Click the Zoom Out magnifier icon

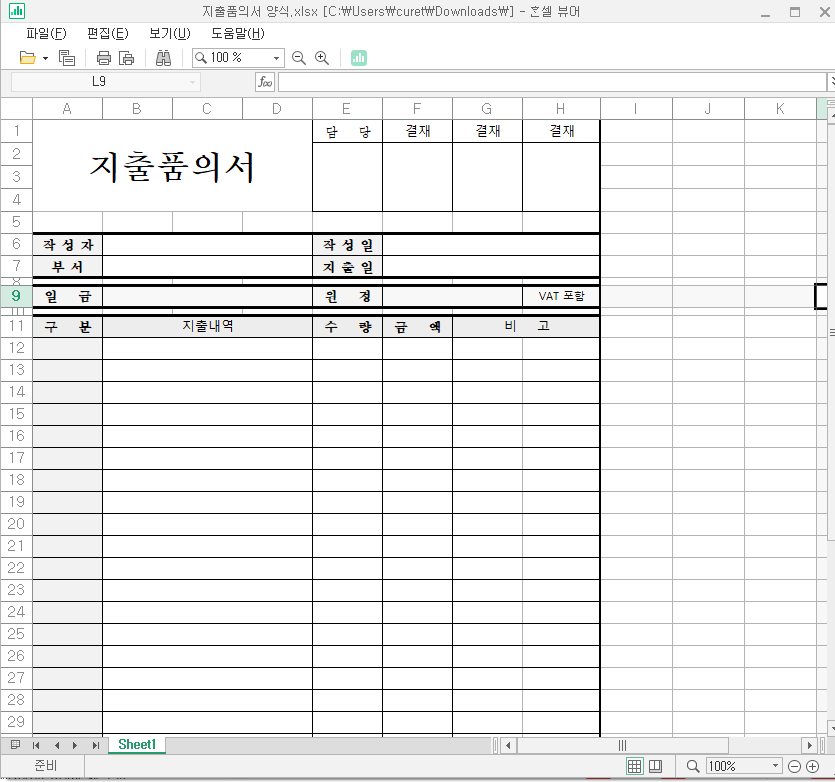click(298, 58)
